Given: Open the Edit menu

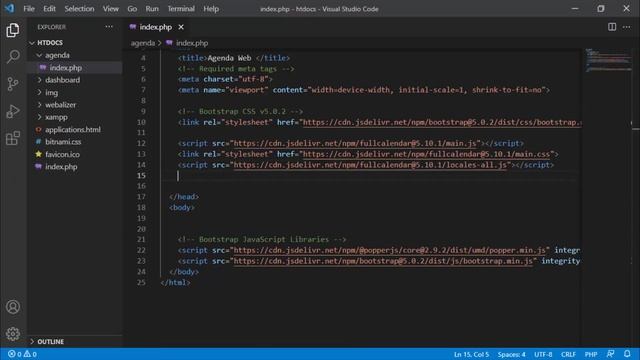Looking at the screenshot, I should pos(49,9).
